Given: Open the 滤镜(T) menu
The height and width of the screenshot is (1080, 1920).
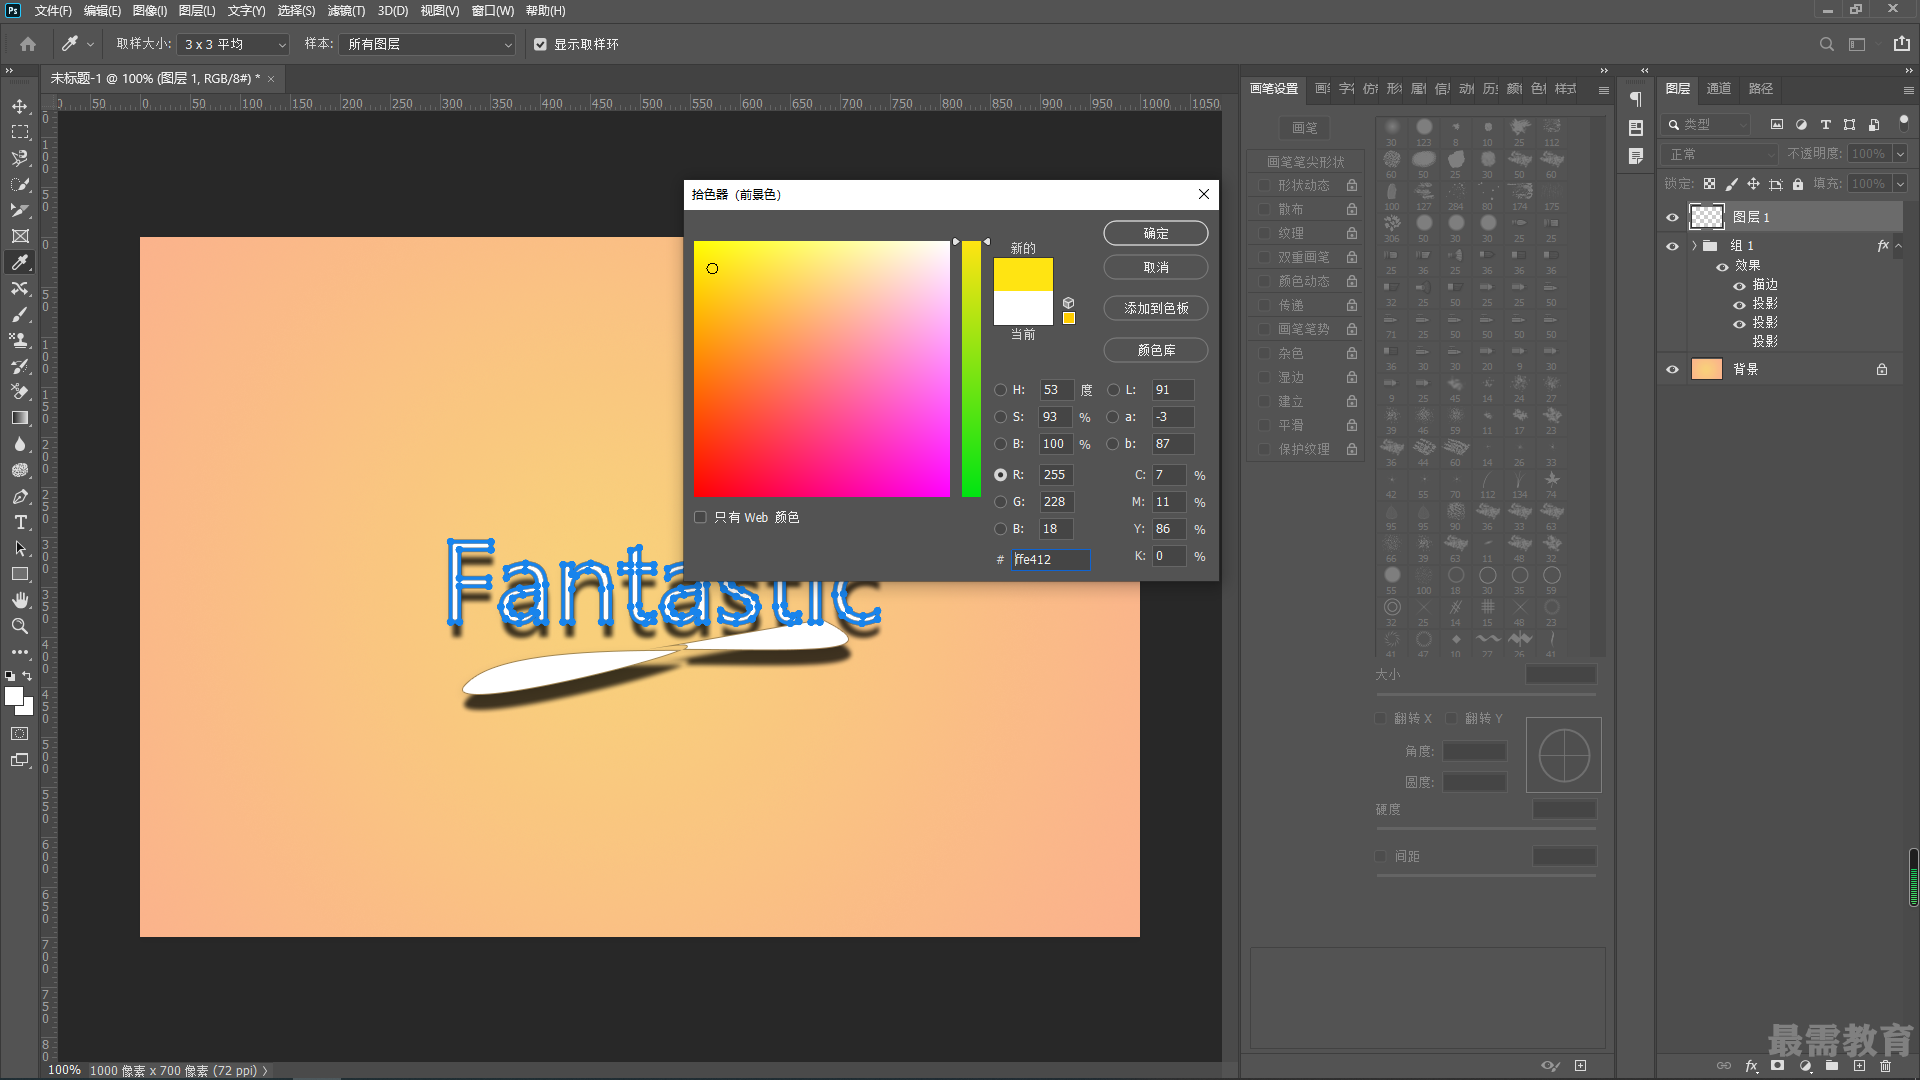Looking at the screenshot, I should point(346,11).
